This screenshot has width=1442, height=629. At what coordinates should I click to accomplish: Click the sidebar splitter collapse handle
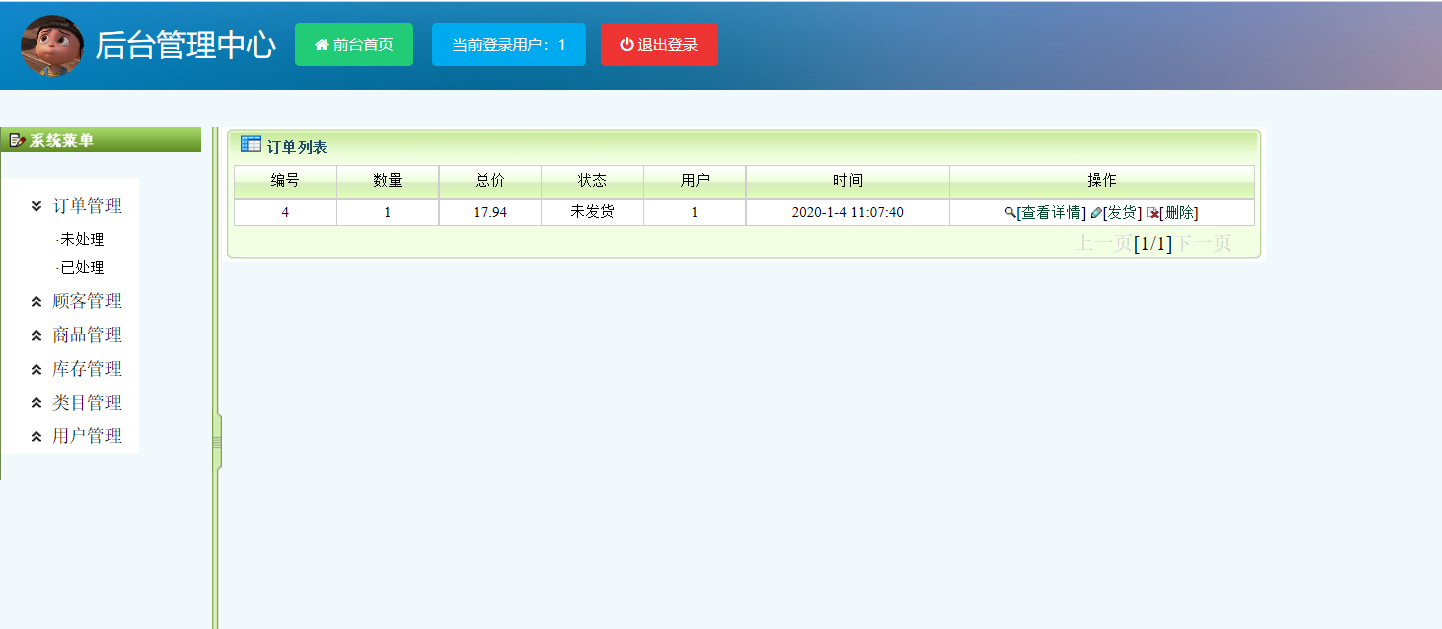(x=217, y=441)
